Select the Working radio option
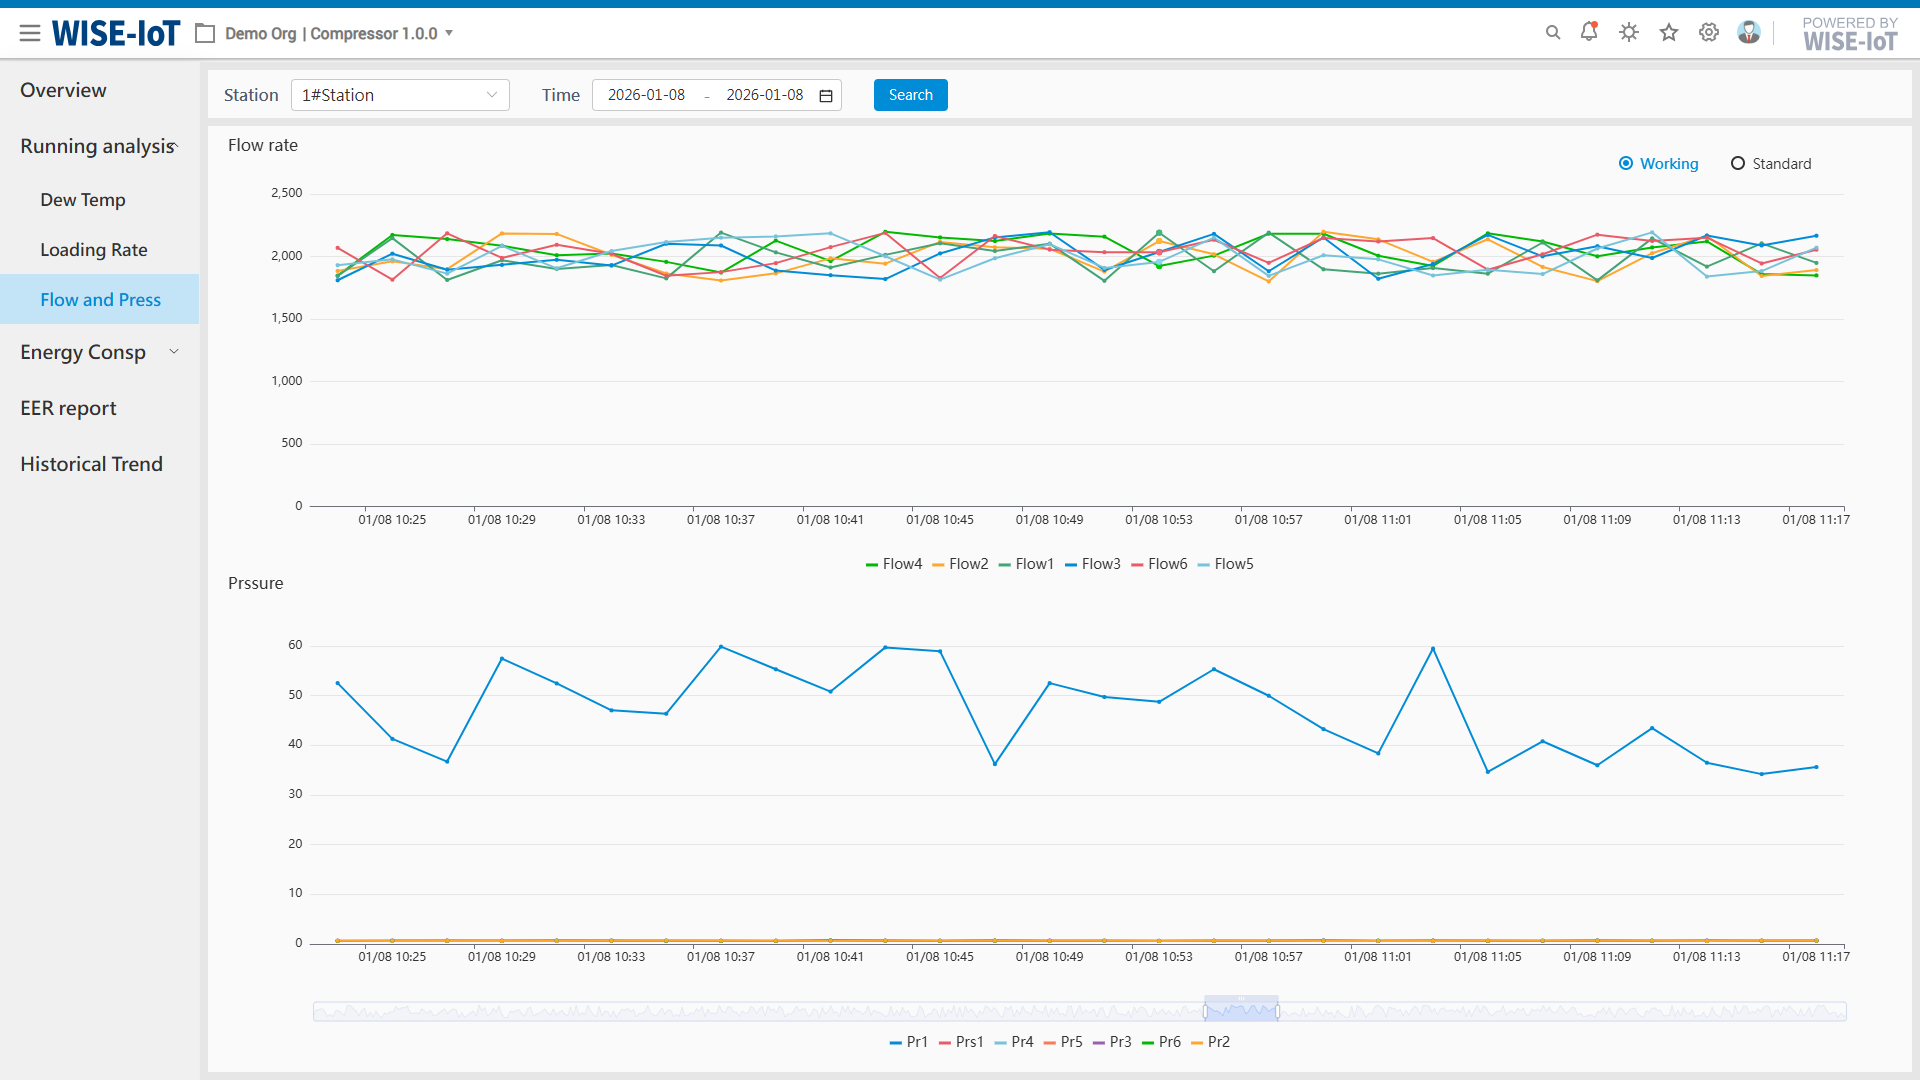 [x=1626, y=164]
